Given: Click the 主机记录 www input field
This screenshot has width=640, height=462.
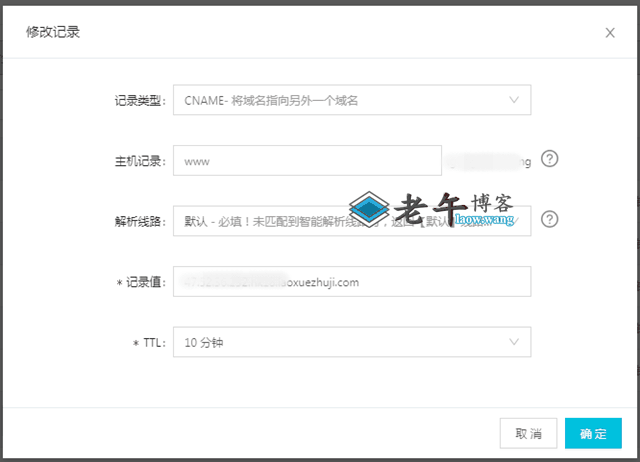Looking at the screenshot, I should [x=307, y=160].
